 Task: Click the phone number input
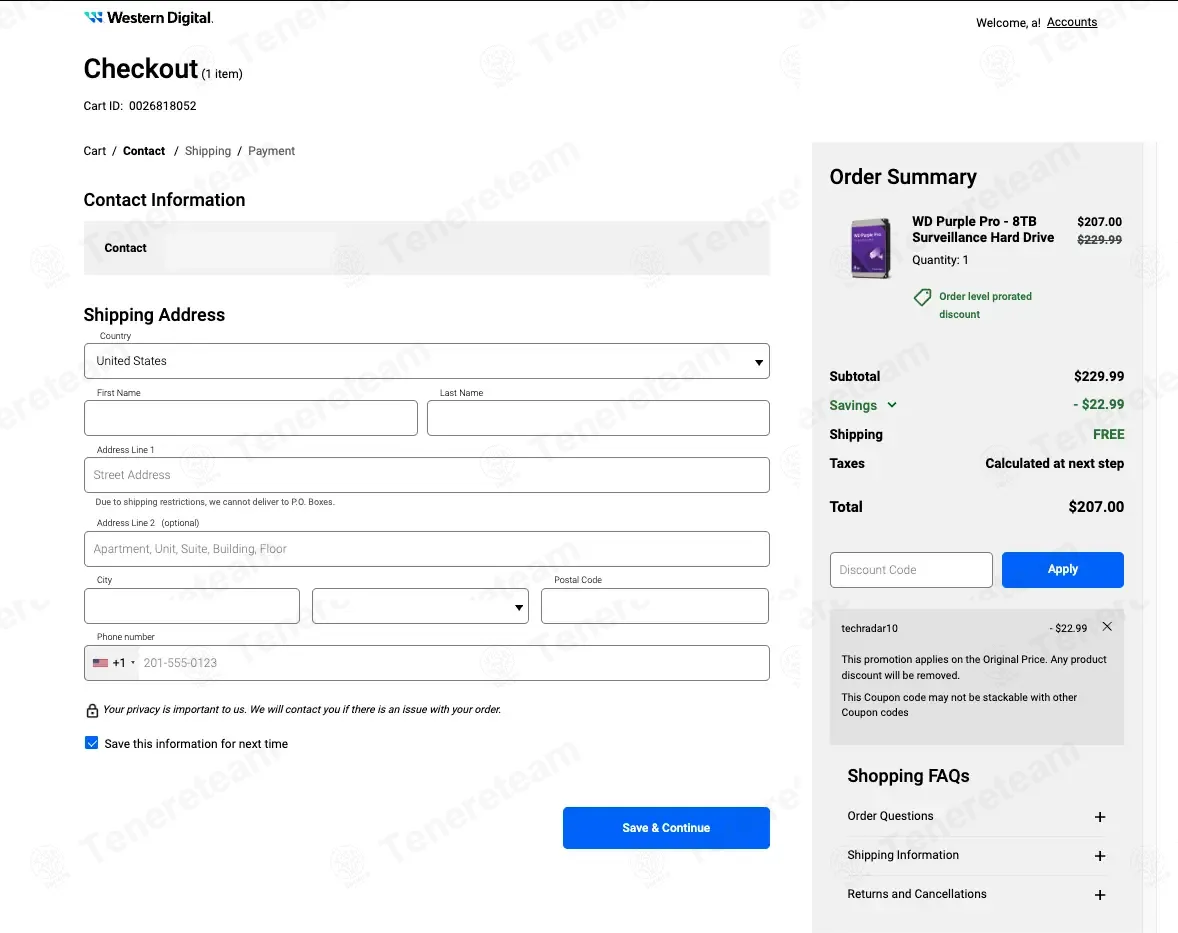point(454,663)
